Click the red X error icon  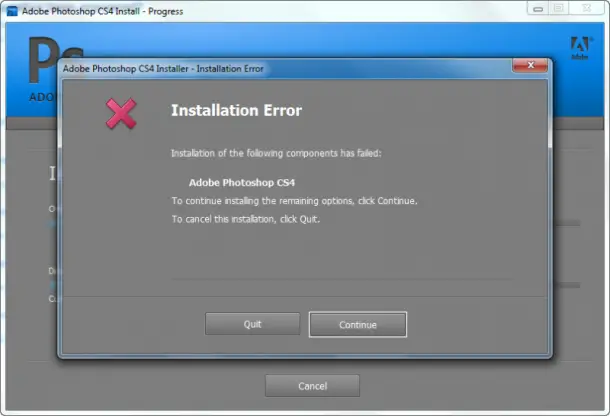pyautogui.click(x=121, y=114)
